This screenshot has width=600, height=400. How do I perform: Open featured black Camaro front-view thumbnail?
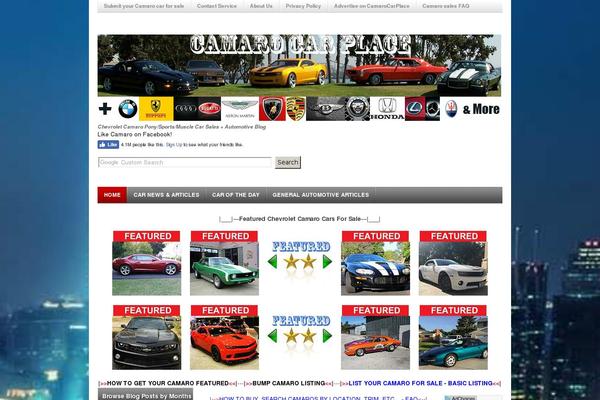point(147,337)
